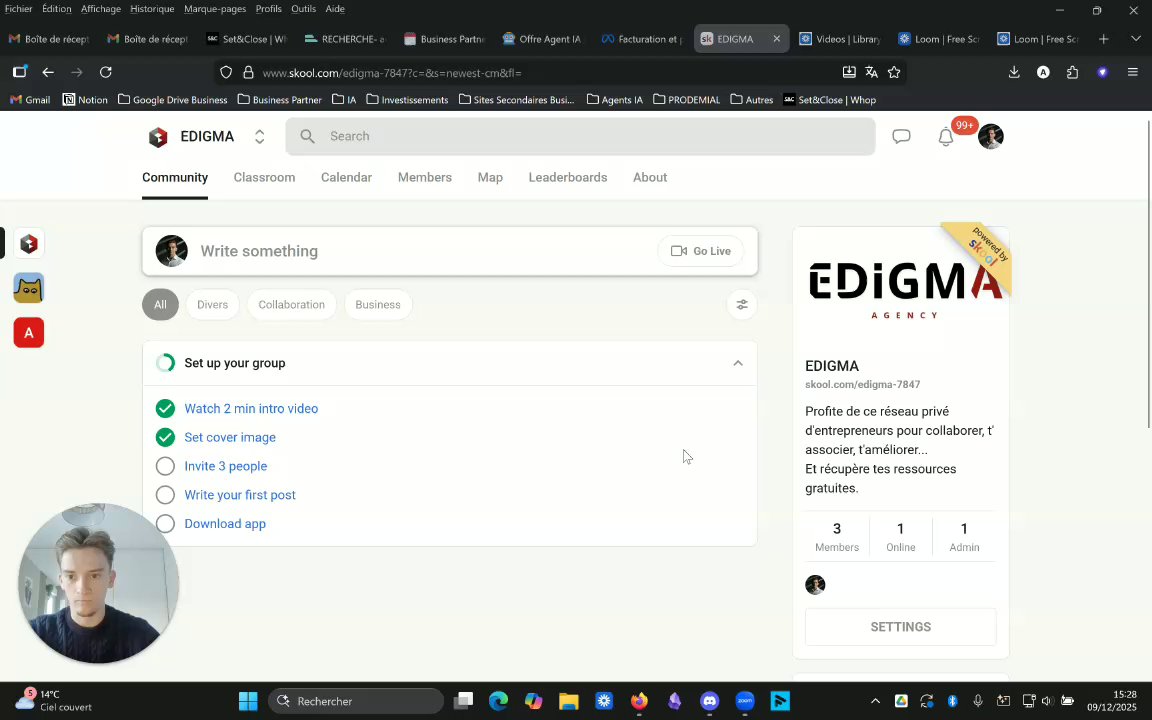Collapse the Set up your group panel

[x=738, y=363]
